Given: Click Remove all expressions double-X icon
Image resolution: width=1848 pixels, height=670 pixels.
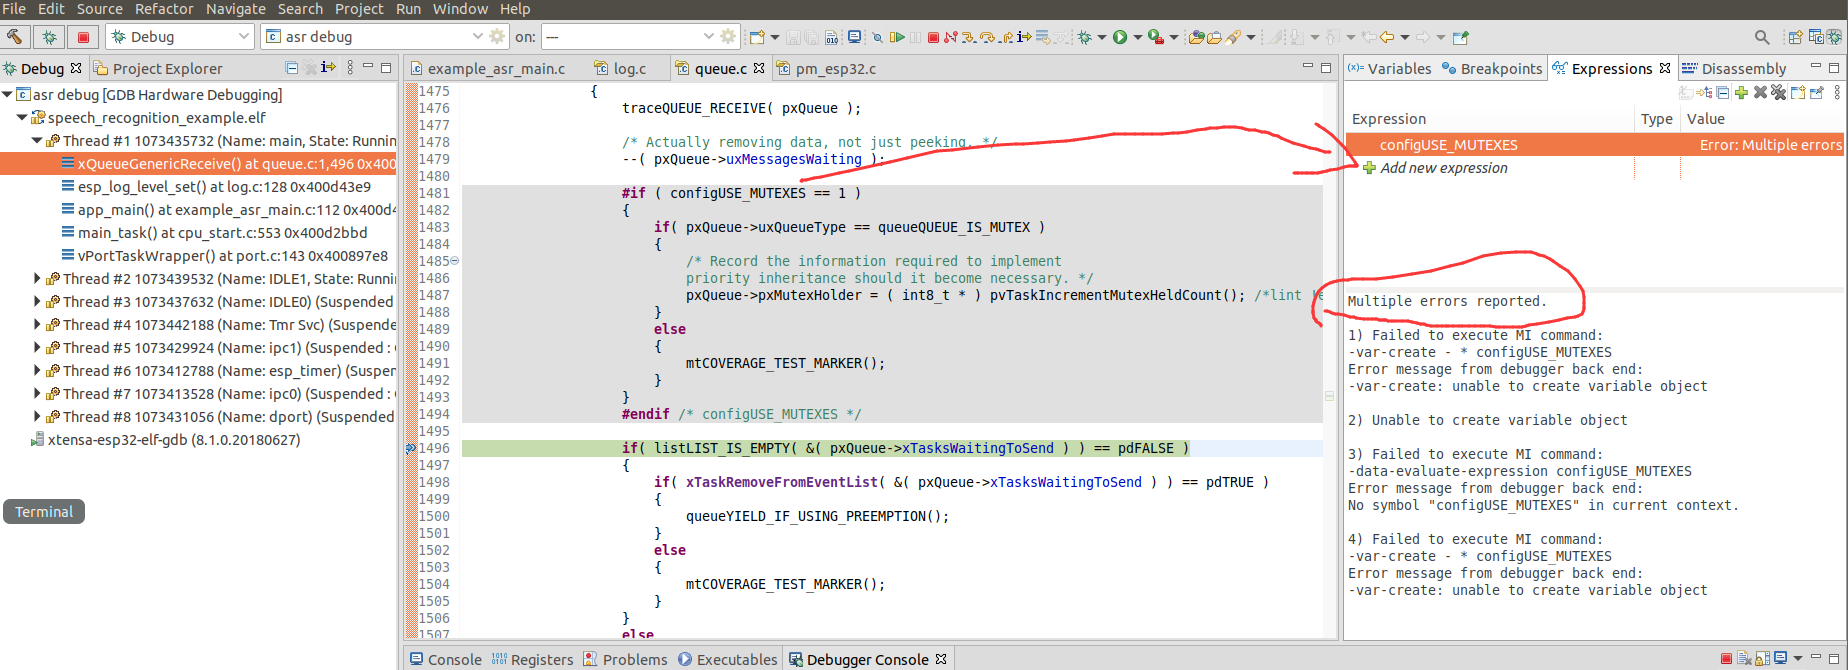Looking at the screenshot, I should (1778, 93).
